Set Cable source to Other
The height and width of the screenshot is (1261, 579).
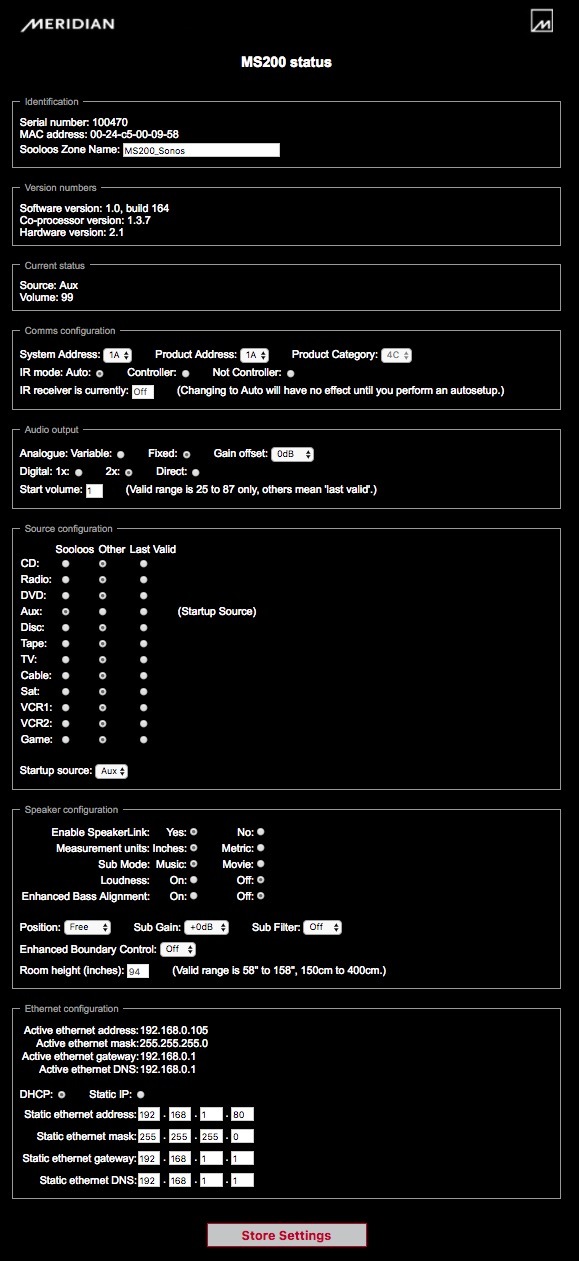pyautogui.click(x=103, y=675)
